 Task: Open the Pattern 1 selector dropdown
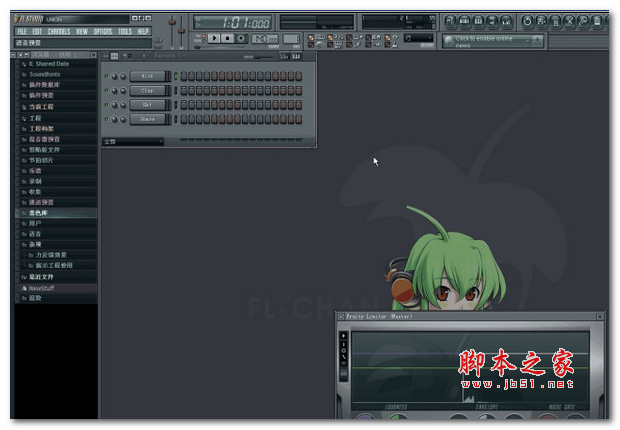pyautogui.click(x=170, y=56)
